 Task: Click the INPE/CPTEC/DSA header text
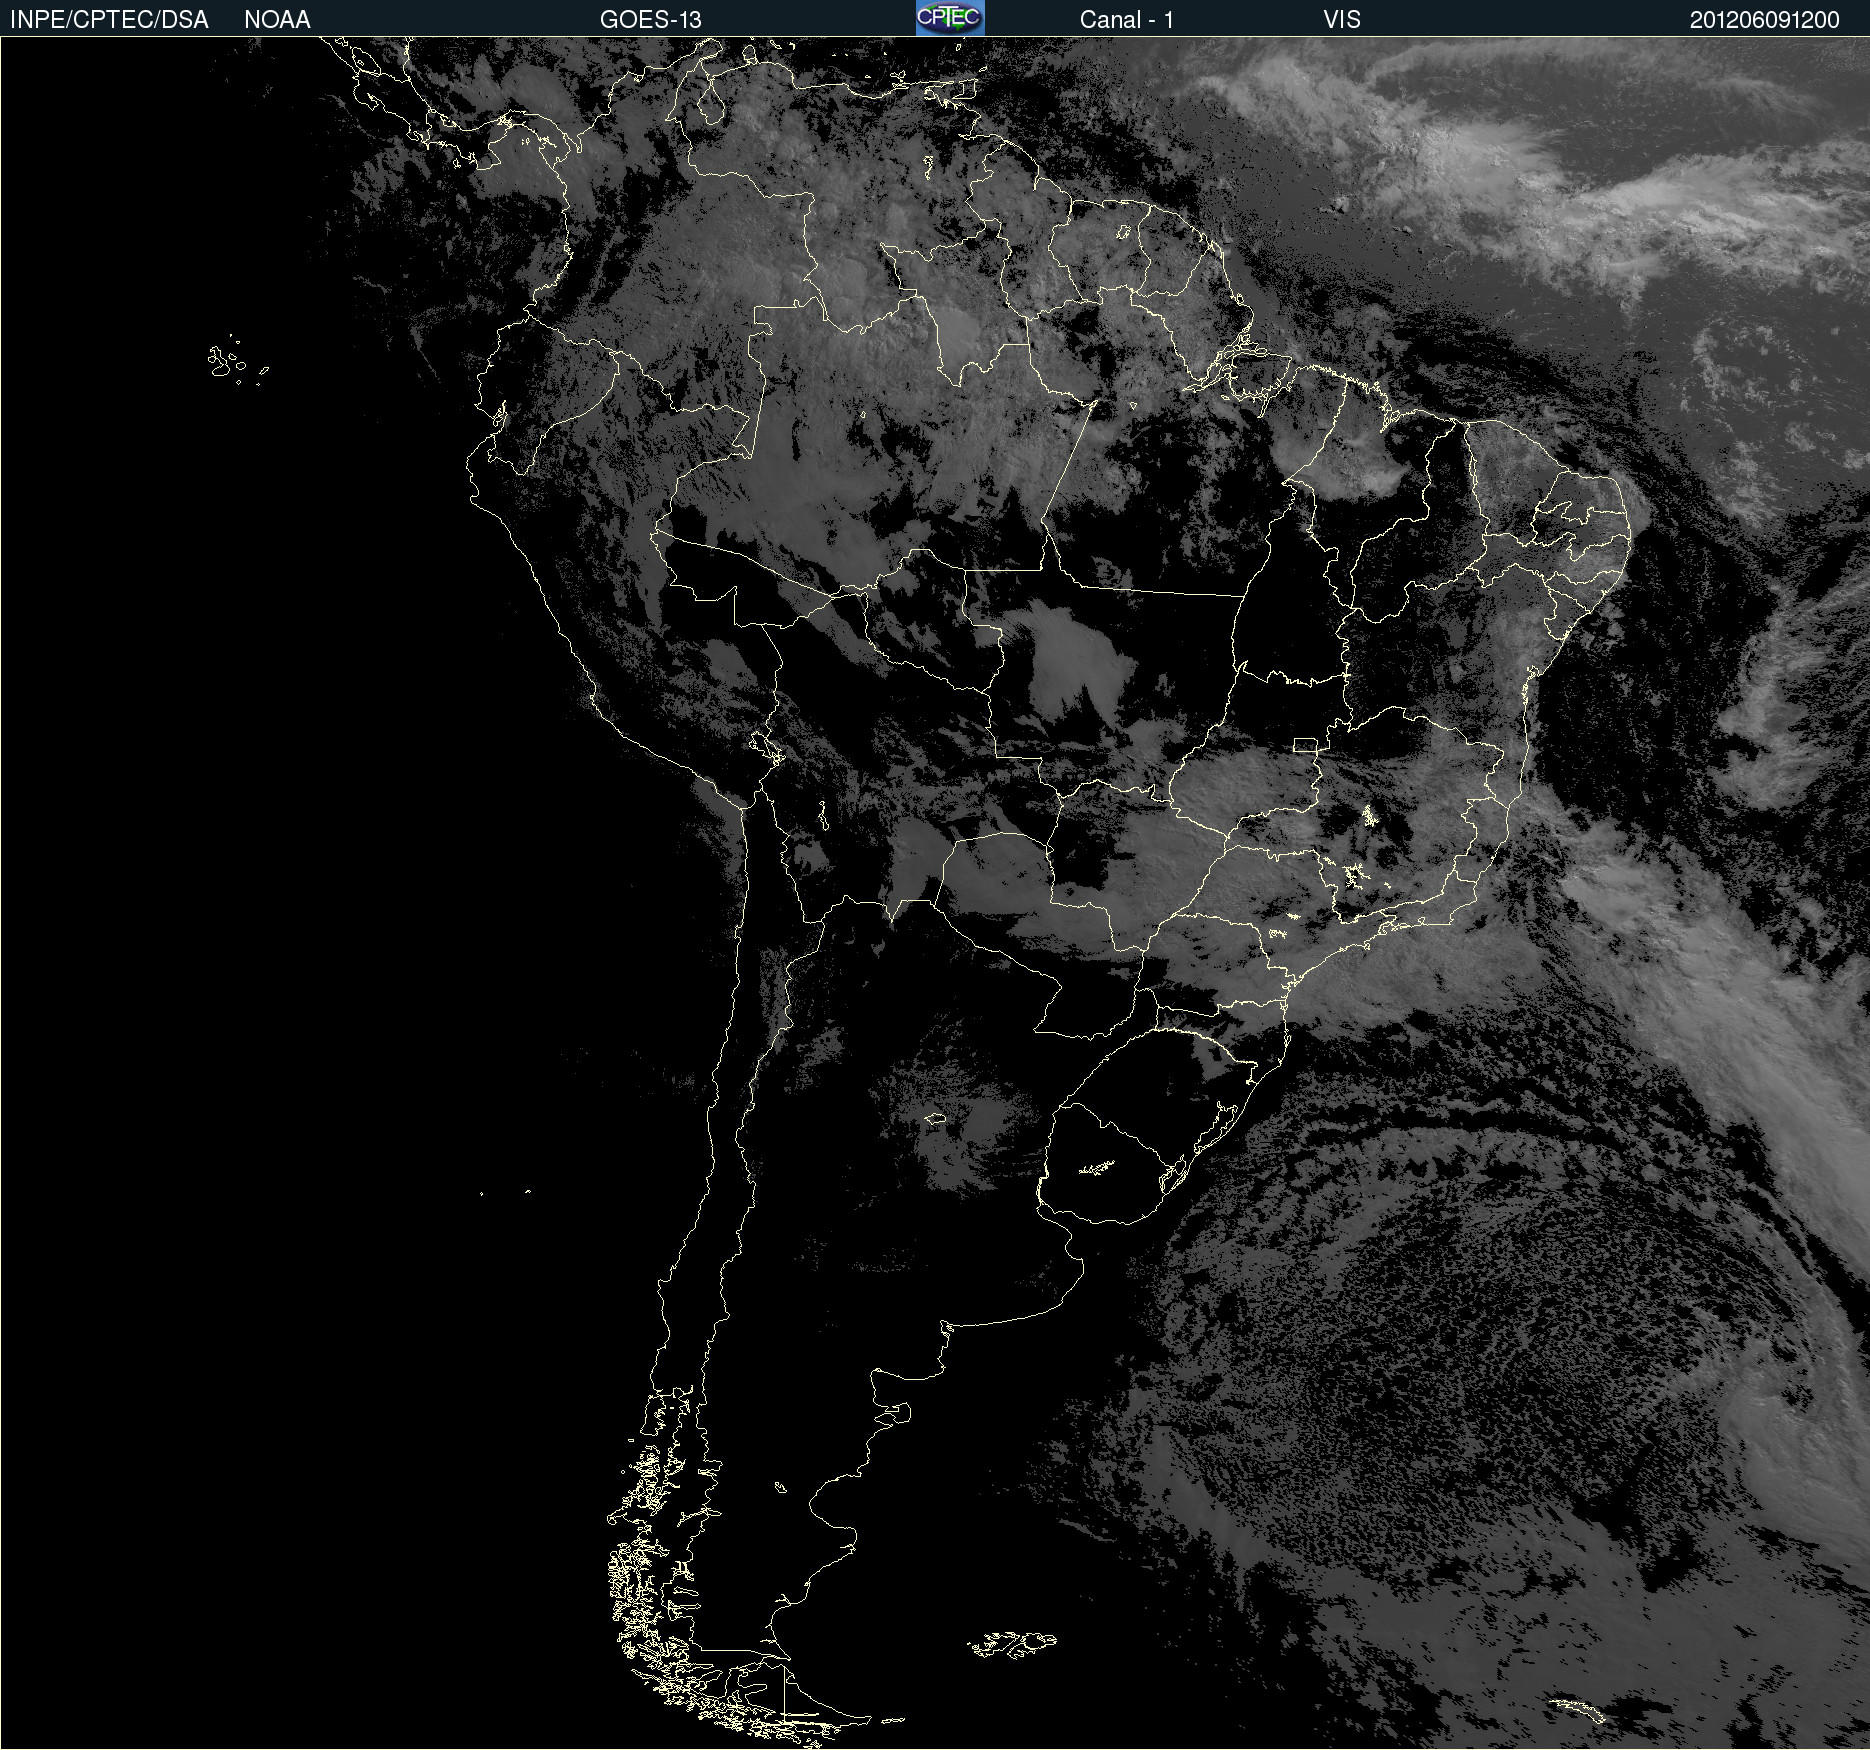(109, 20)
